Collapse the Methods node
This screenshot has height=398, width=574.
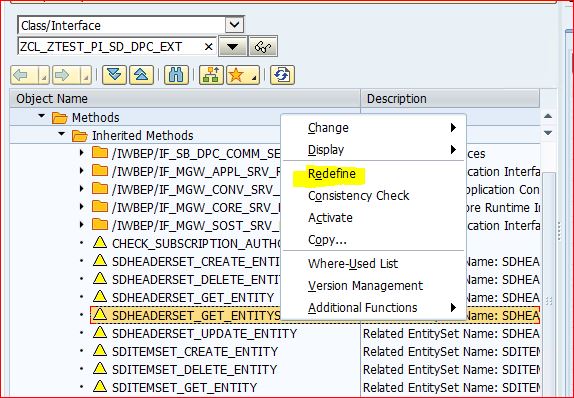[x=41, y=116]
